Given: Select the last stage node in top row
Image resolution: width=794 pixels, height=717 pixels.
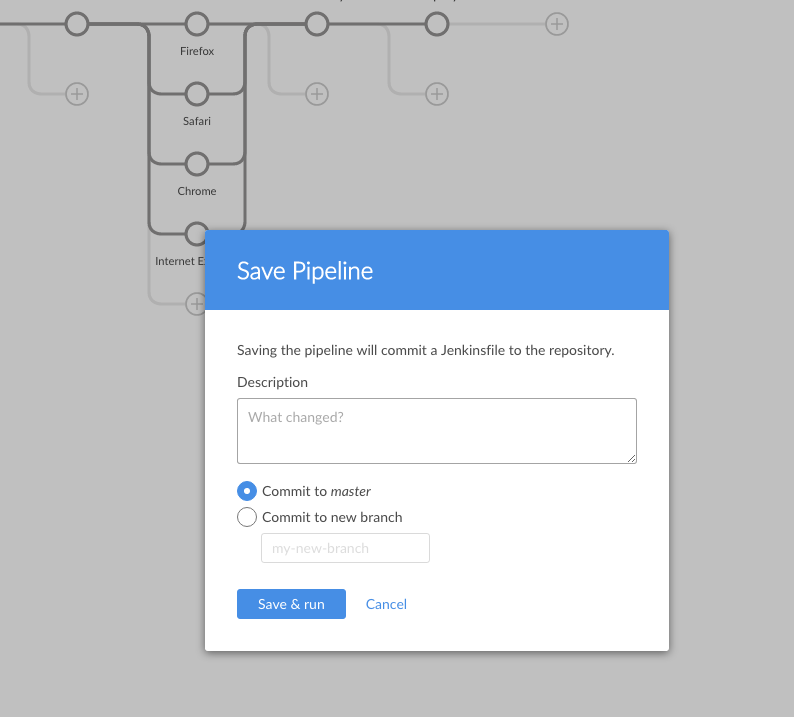Looking at the screenshot, I should tap(437, 24).
